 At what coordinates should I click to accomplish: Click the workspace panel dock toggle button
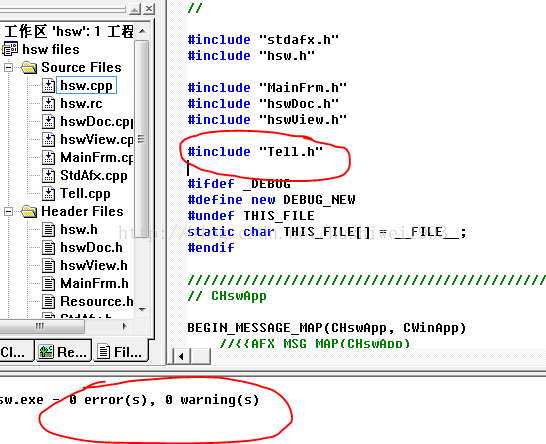pos(135,8)
